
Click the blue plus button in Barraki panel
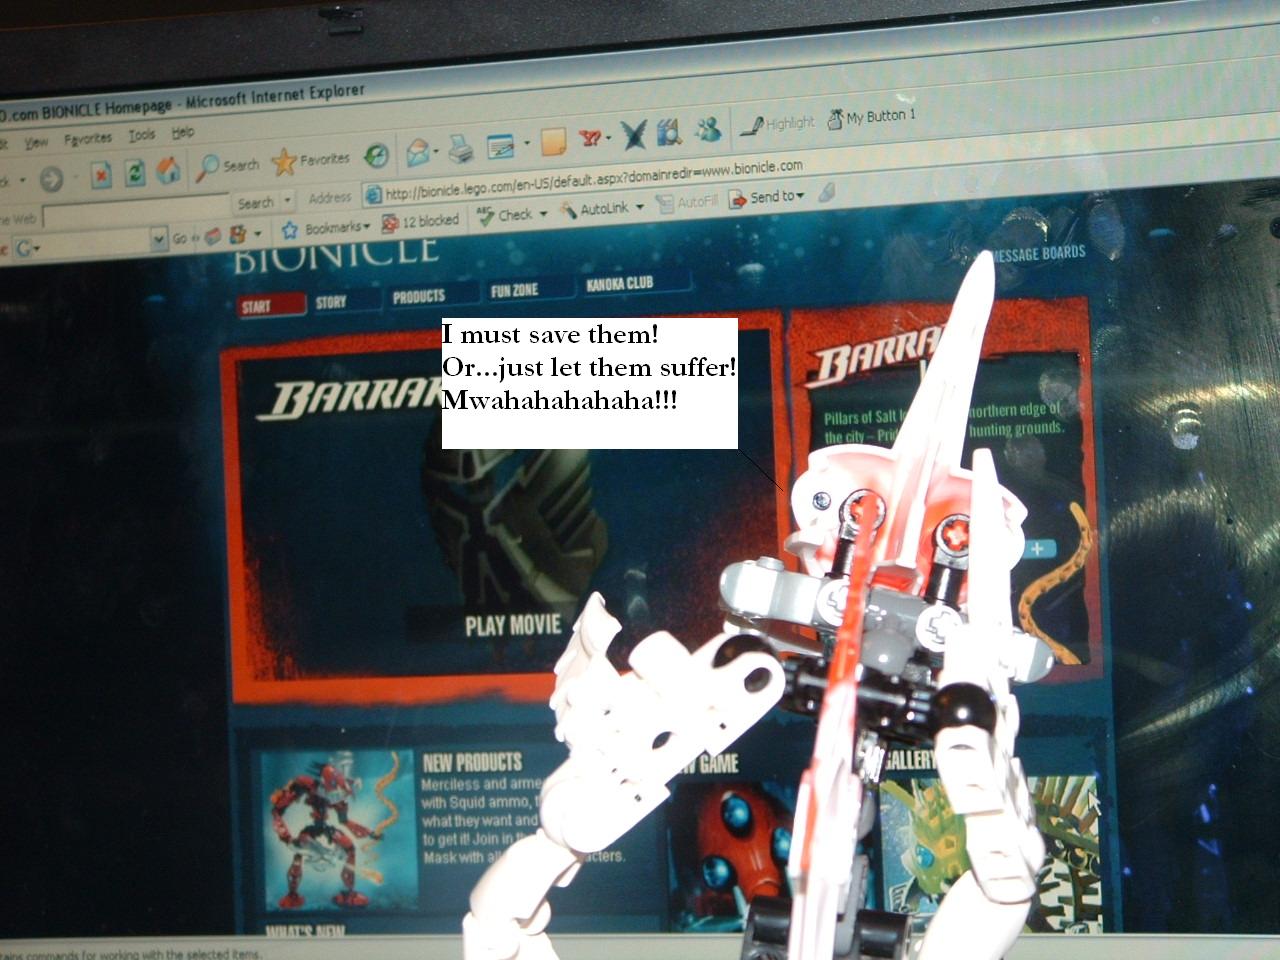click(x=1038, y=548)
